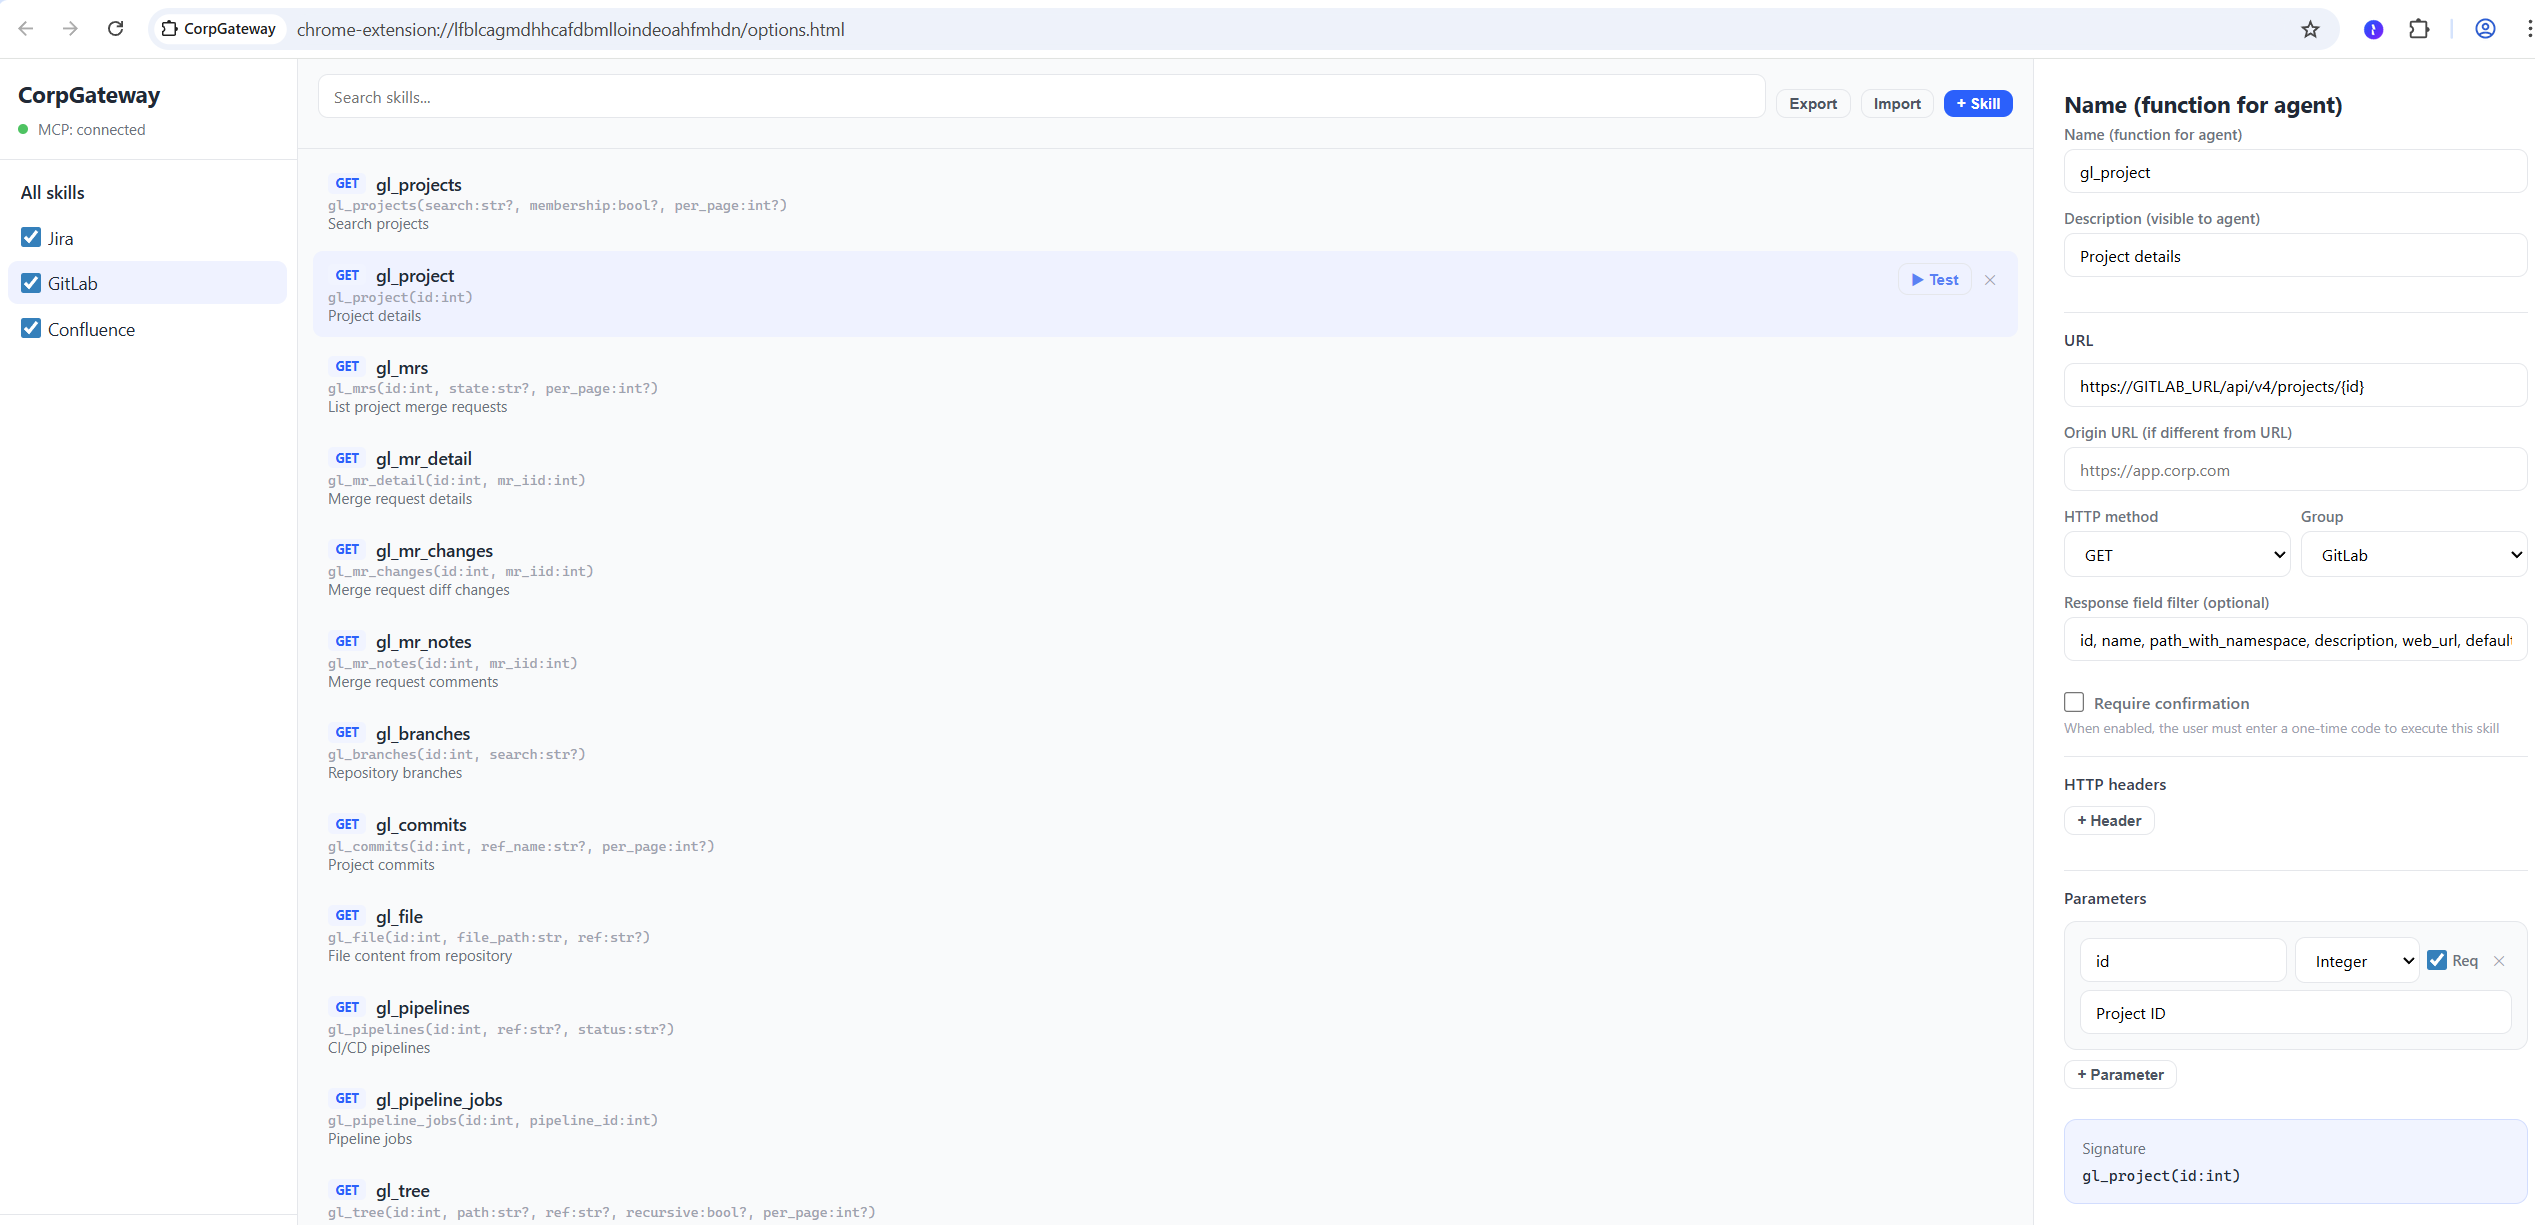Focus the Search skills input

(1041, 97)
